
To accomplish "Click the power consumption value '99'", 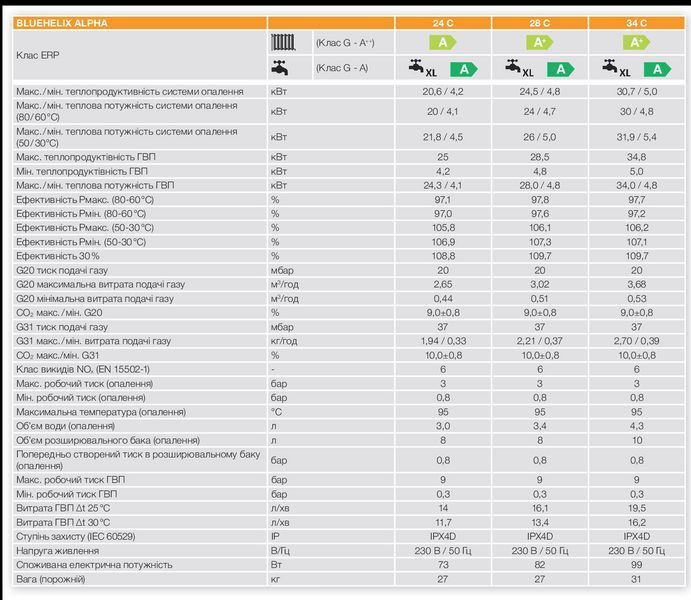I will (636, 565).
